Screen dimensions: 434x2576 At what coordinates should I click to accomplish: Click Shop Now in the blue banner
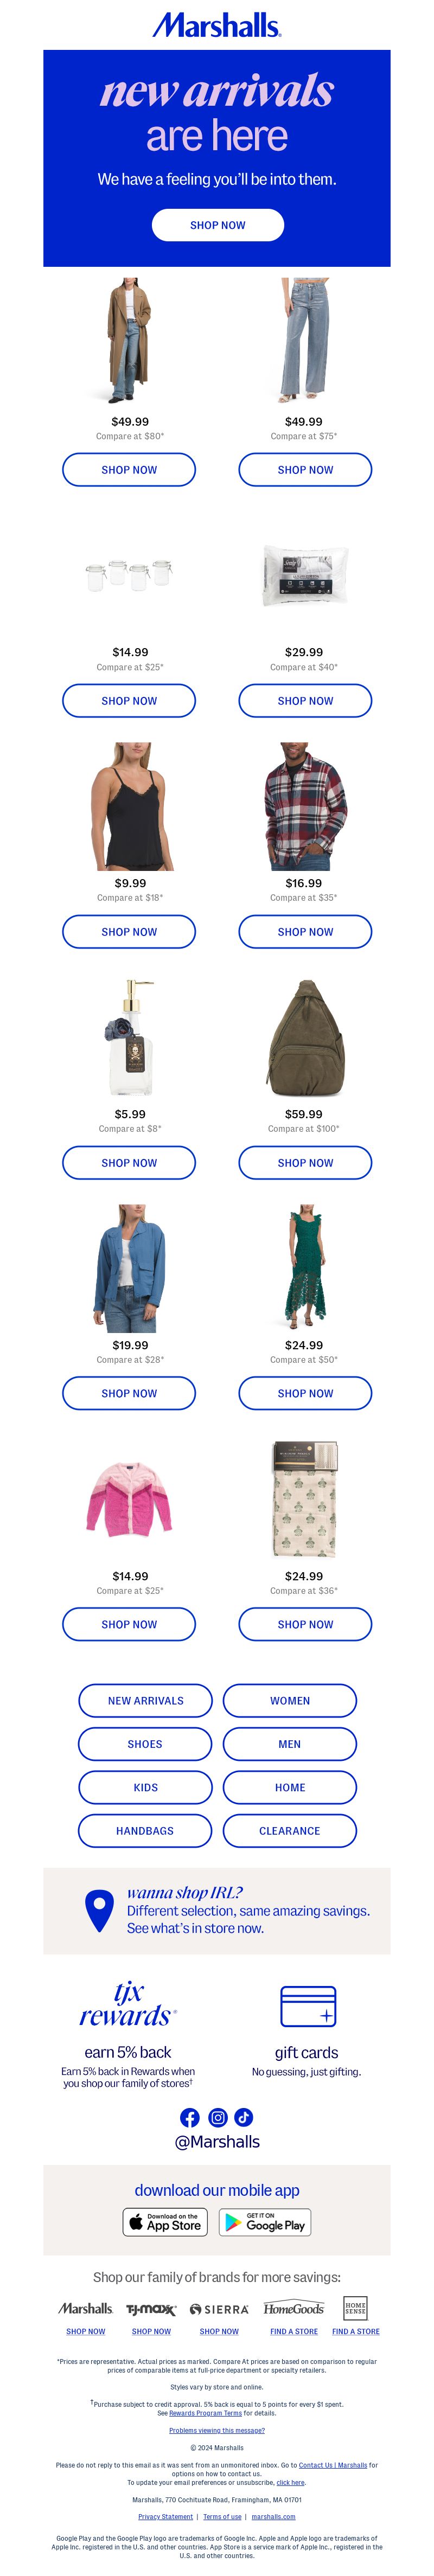pyautogui.click(x=218, y=225)
